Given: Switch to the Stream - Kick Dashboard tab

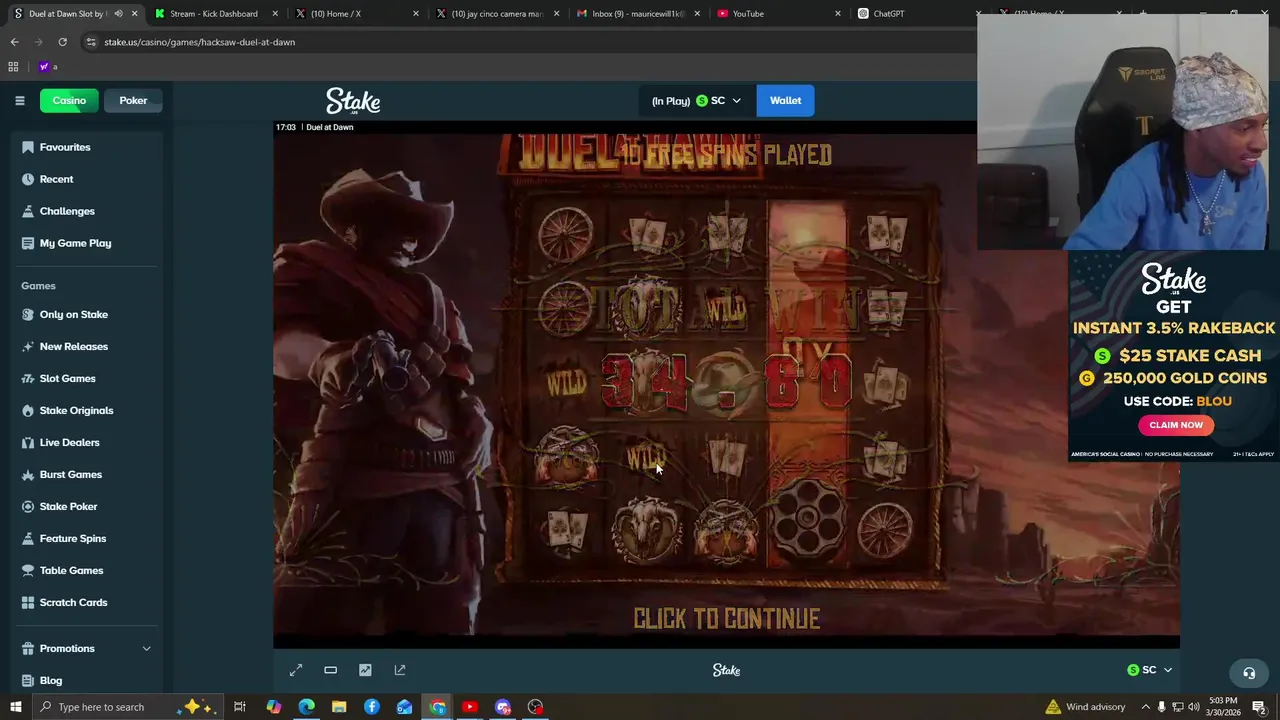Looking at the screenshot, I should tap(213, 14).
